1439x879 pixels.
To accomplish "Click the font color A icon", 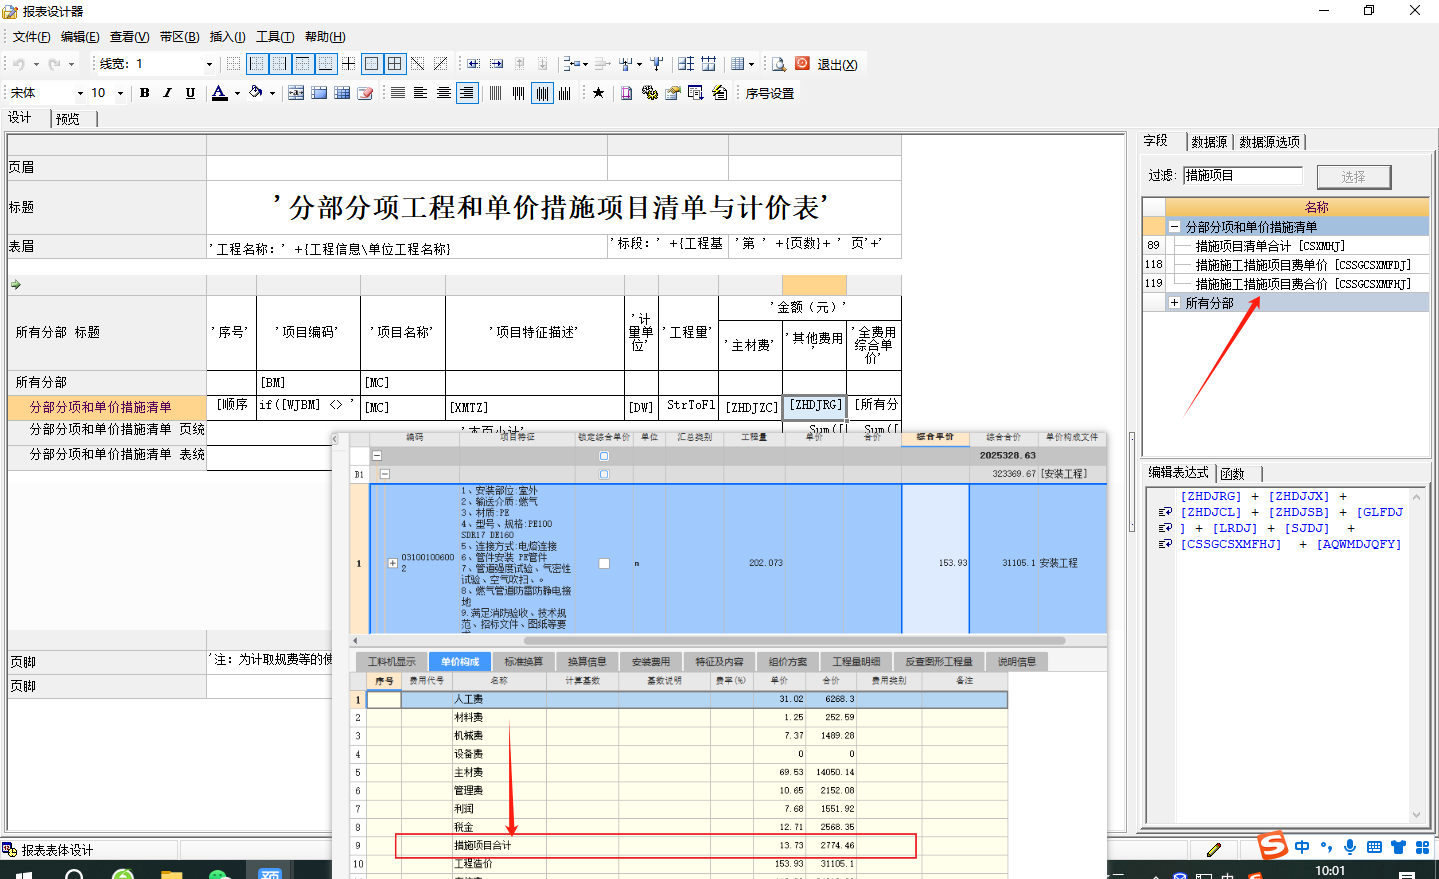I will click(219, 93).
